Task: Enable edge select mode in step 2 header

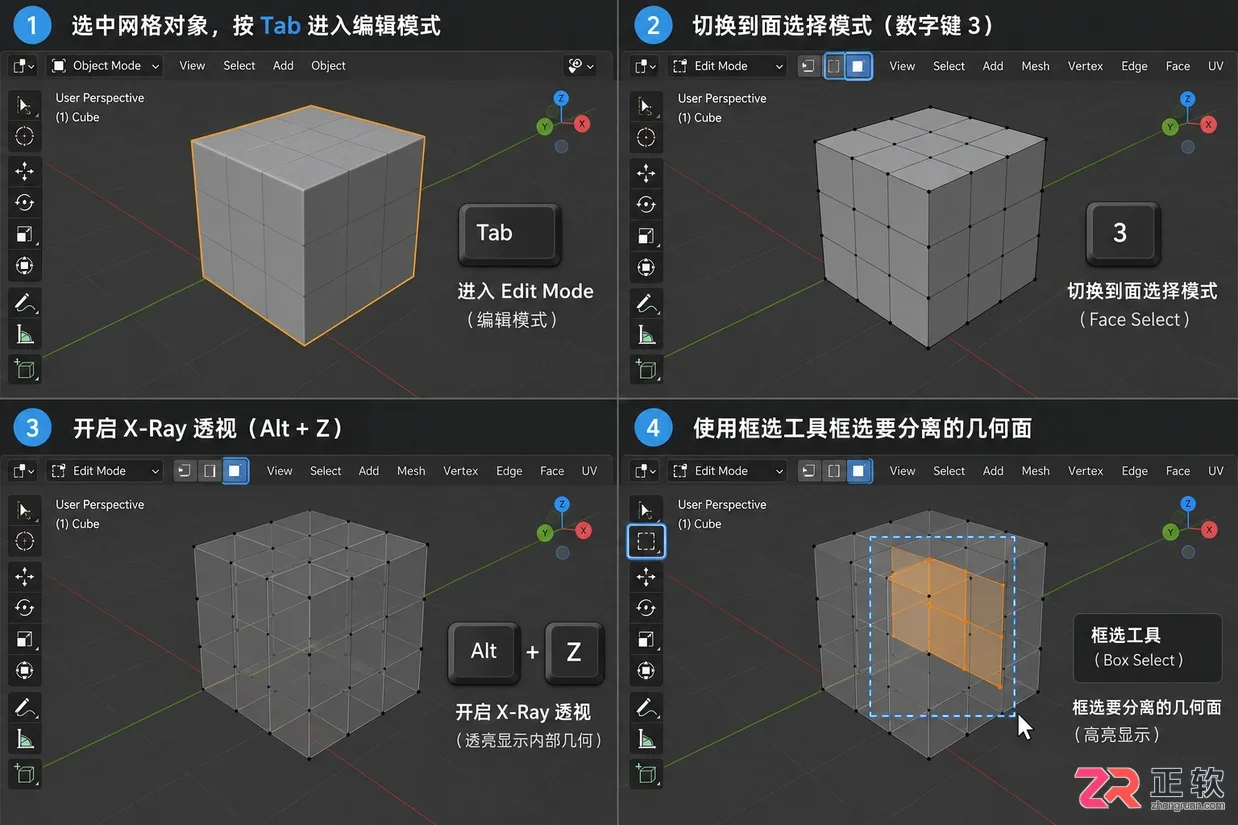Action: [x=833, y=66]
